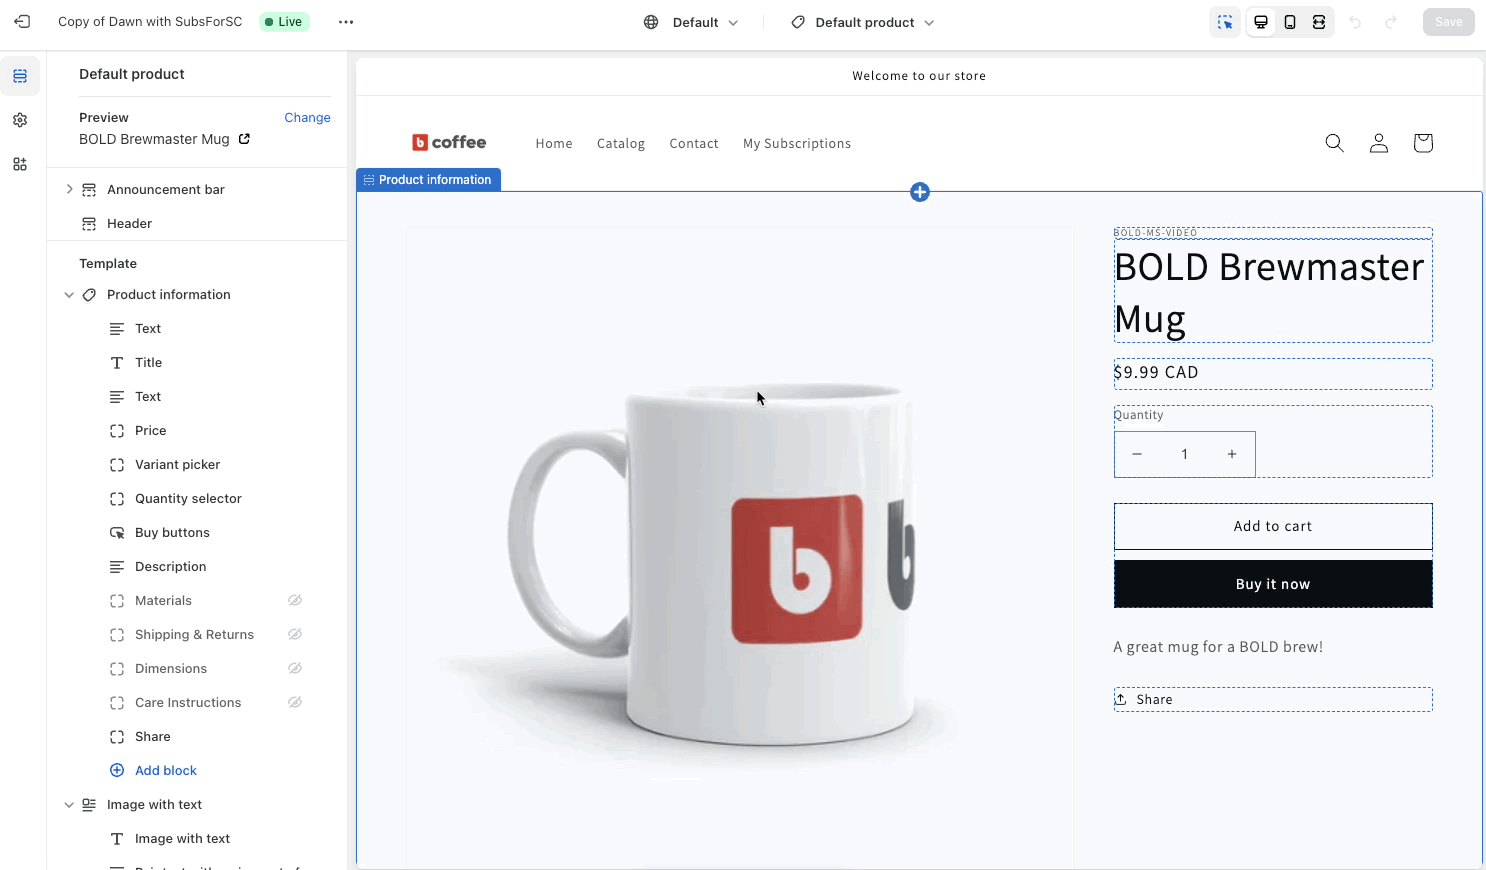
Task: Click the Share button in preview
Action: (x=1144, y=700)
